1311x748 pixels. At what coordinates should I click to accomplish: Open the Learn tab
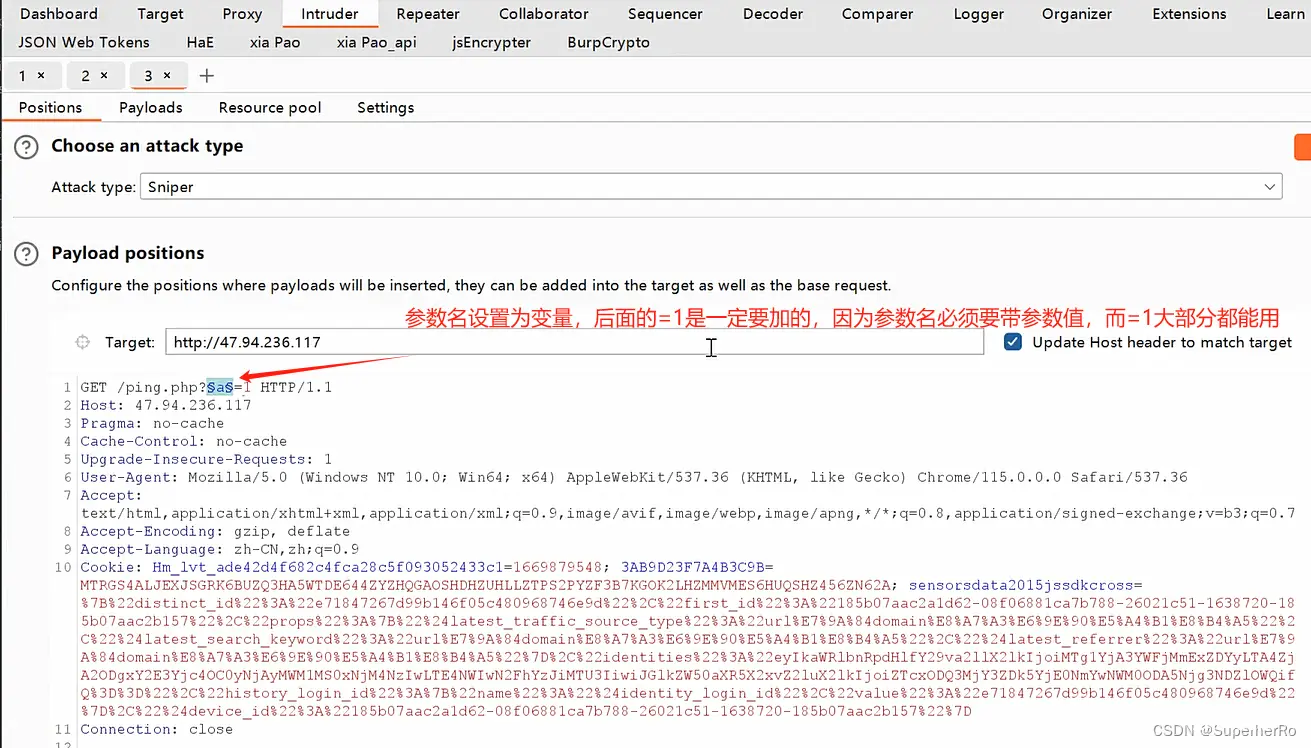click(1285, 14)
